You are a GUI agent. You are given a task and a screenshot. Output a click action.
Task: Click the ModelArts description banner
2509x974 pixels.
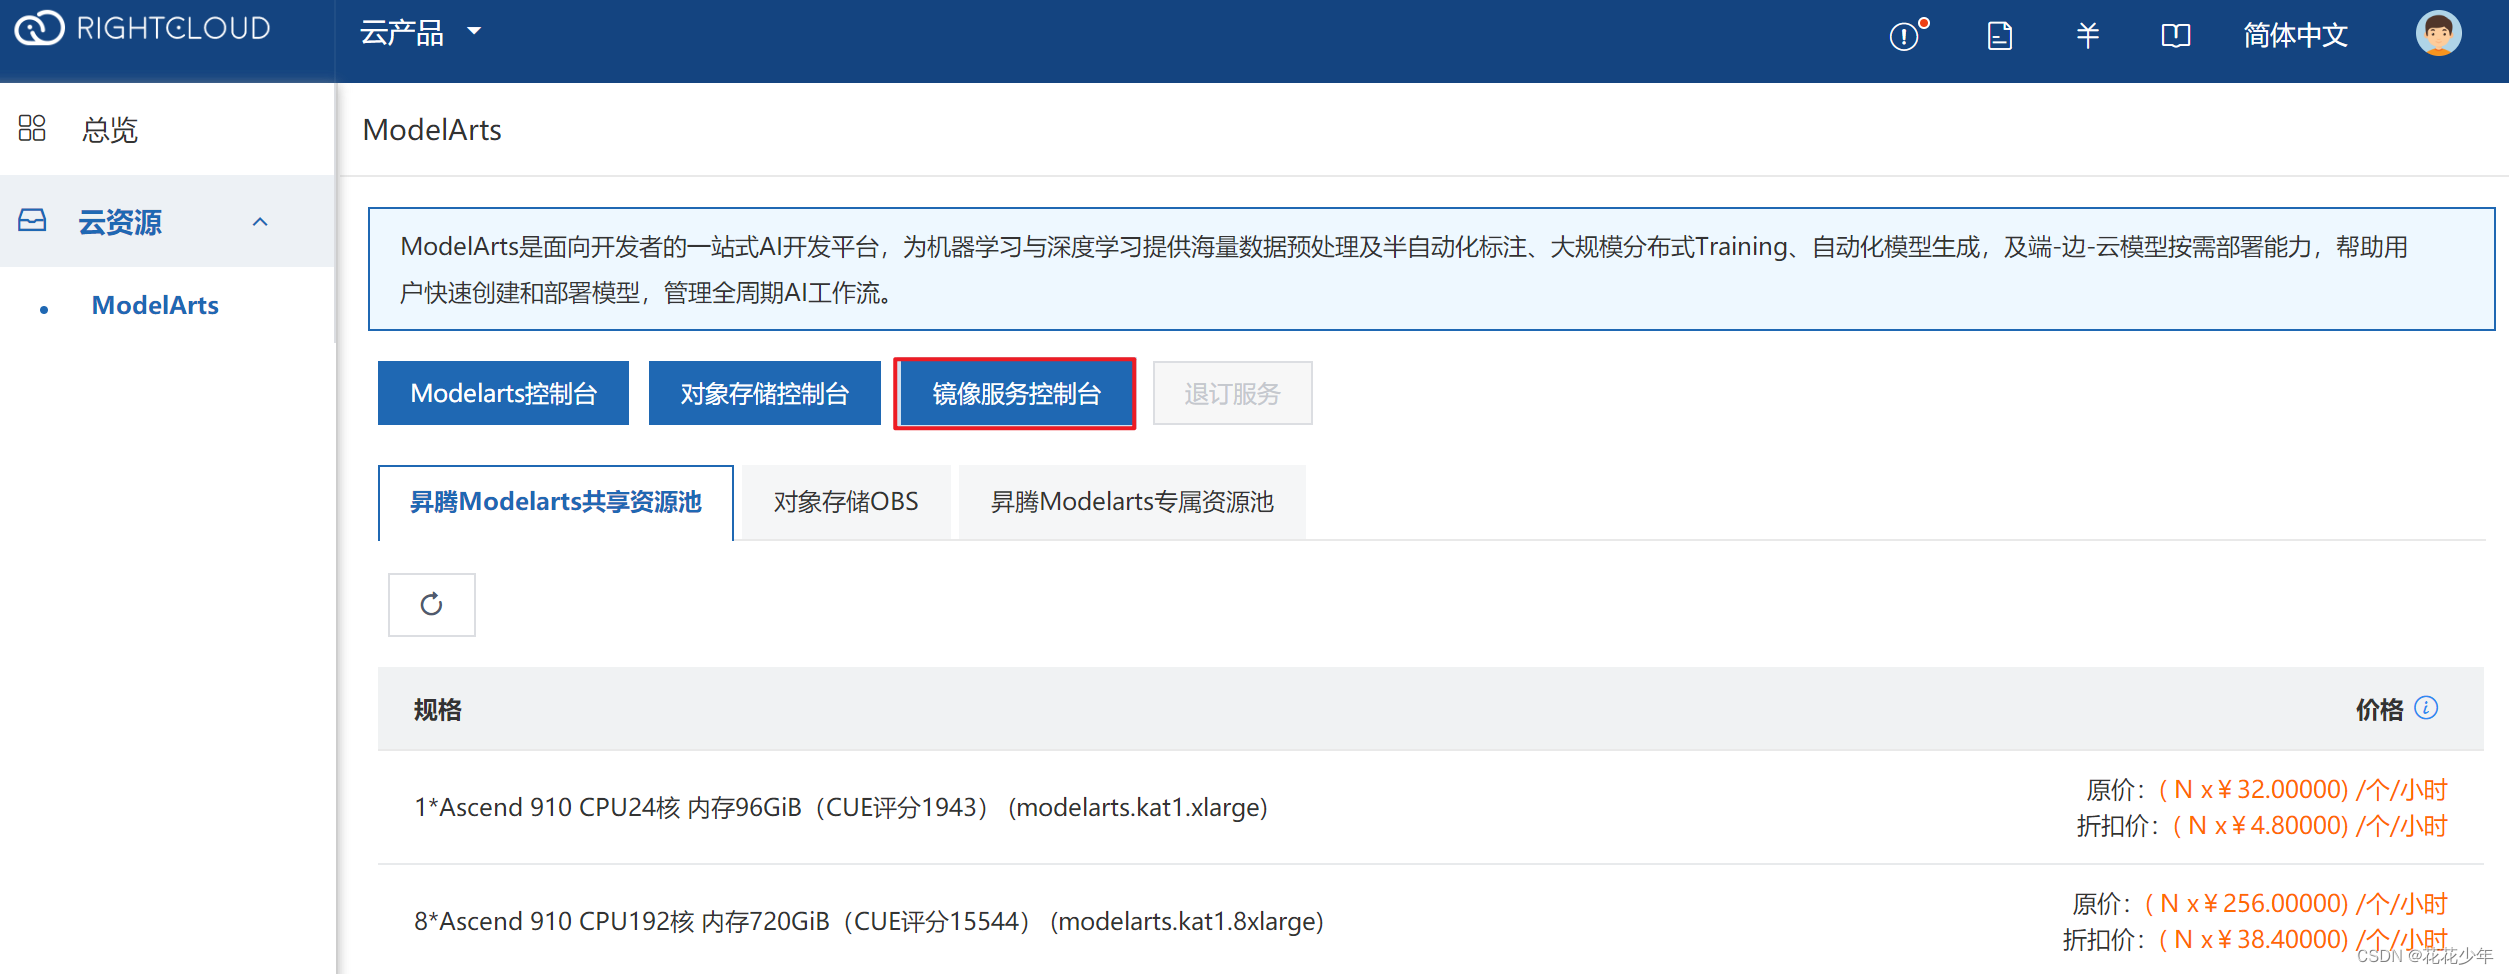click(1431, 269)
